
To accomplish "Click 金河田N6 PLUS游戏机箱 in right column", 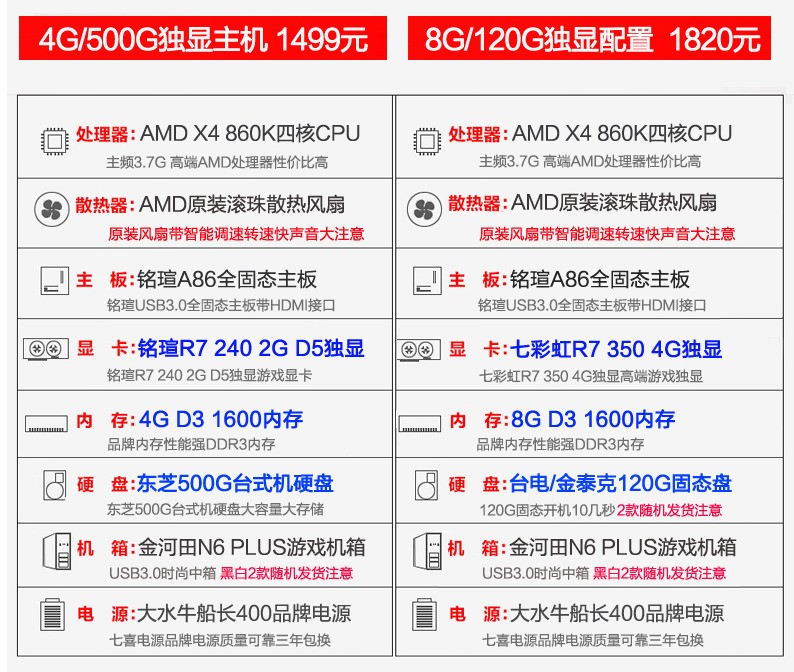I will [623, 547].
